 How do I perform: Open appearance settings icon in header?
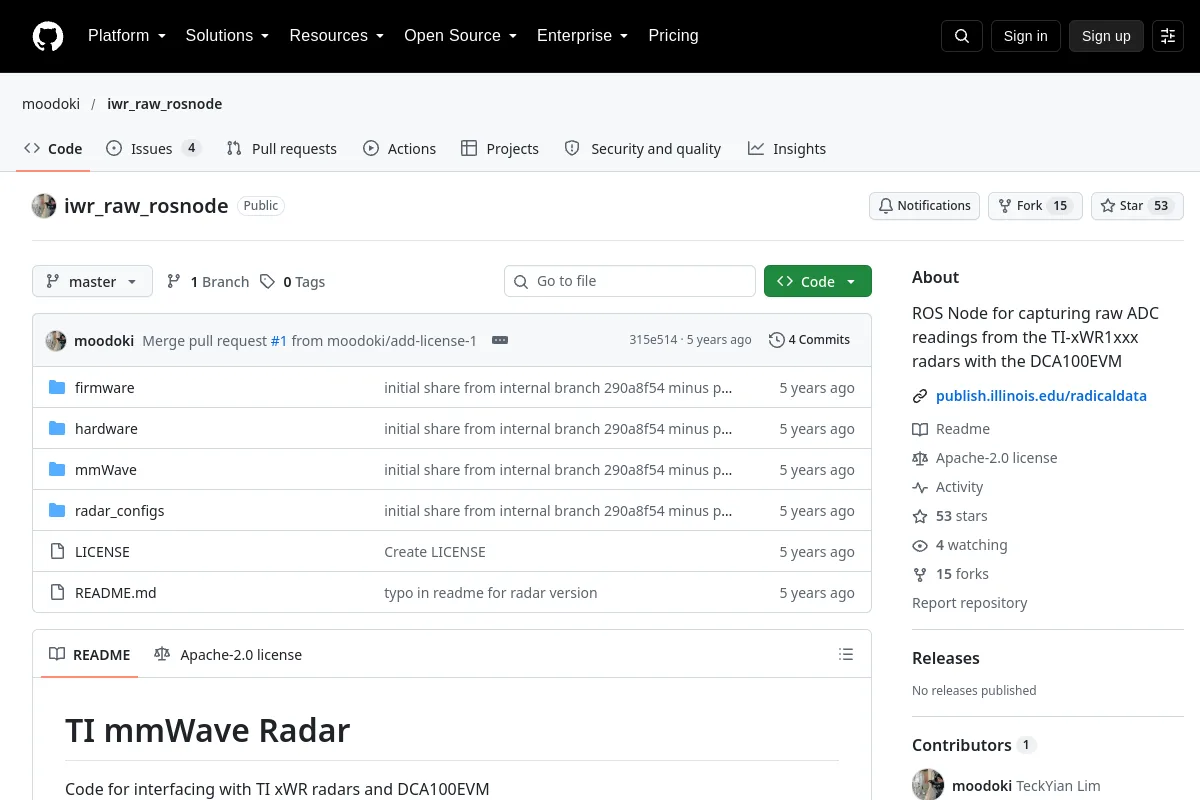click(1168, 36)
